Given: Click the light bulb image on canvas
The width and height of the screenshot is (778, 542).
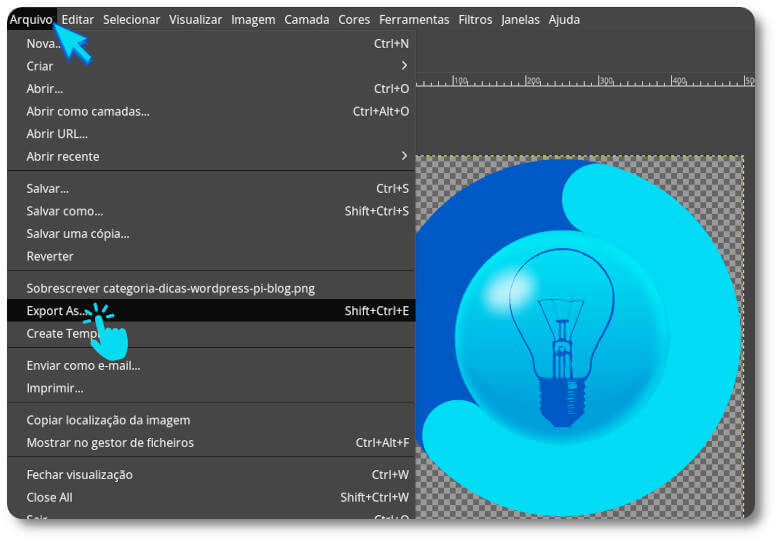Looking at the screenshot, I should [x=561, y=337].
